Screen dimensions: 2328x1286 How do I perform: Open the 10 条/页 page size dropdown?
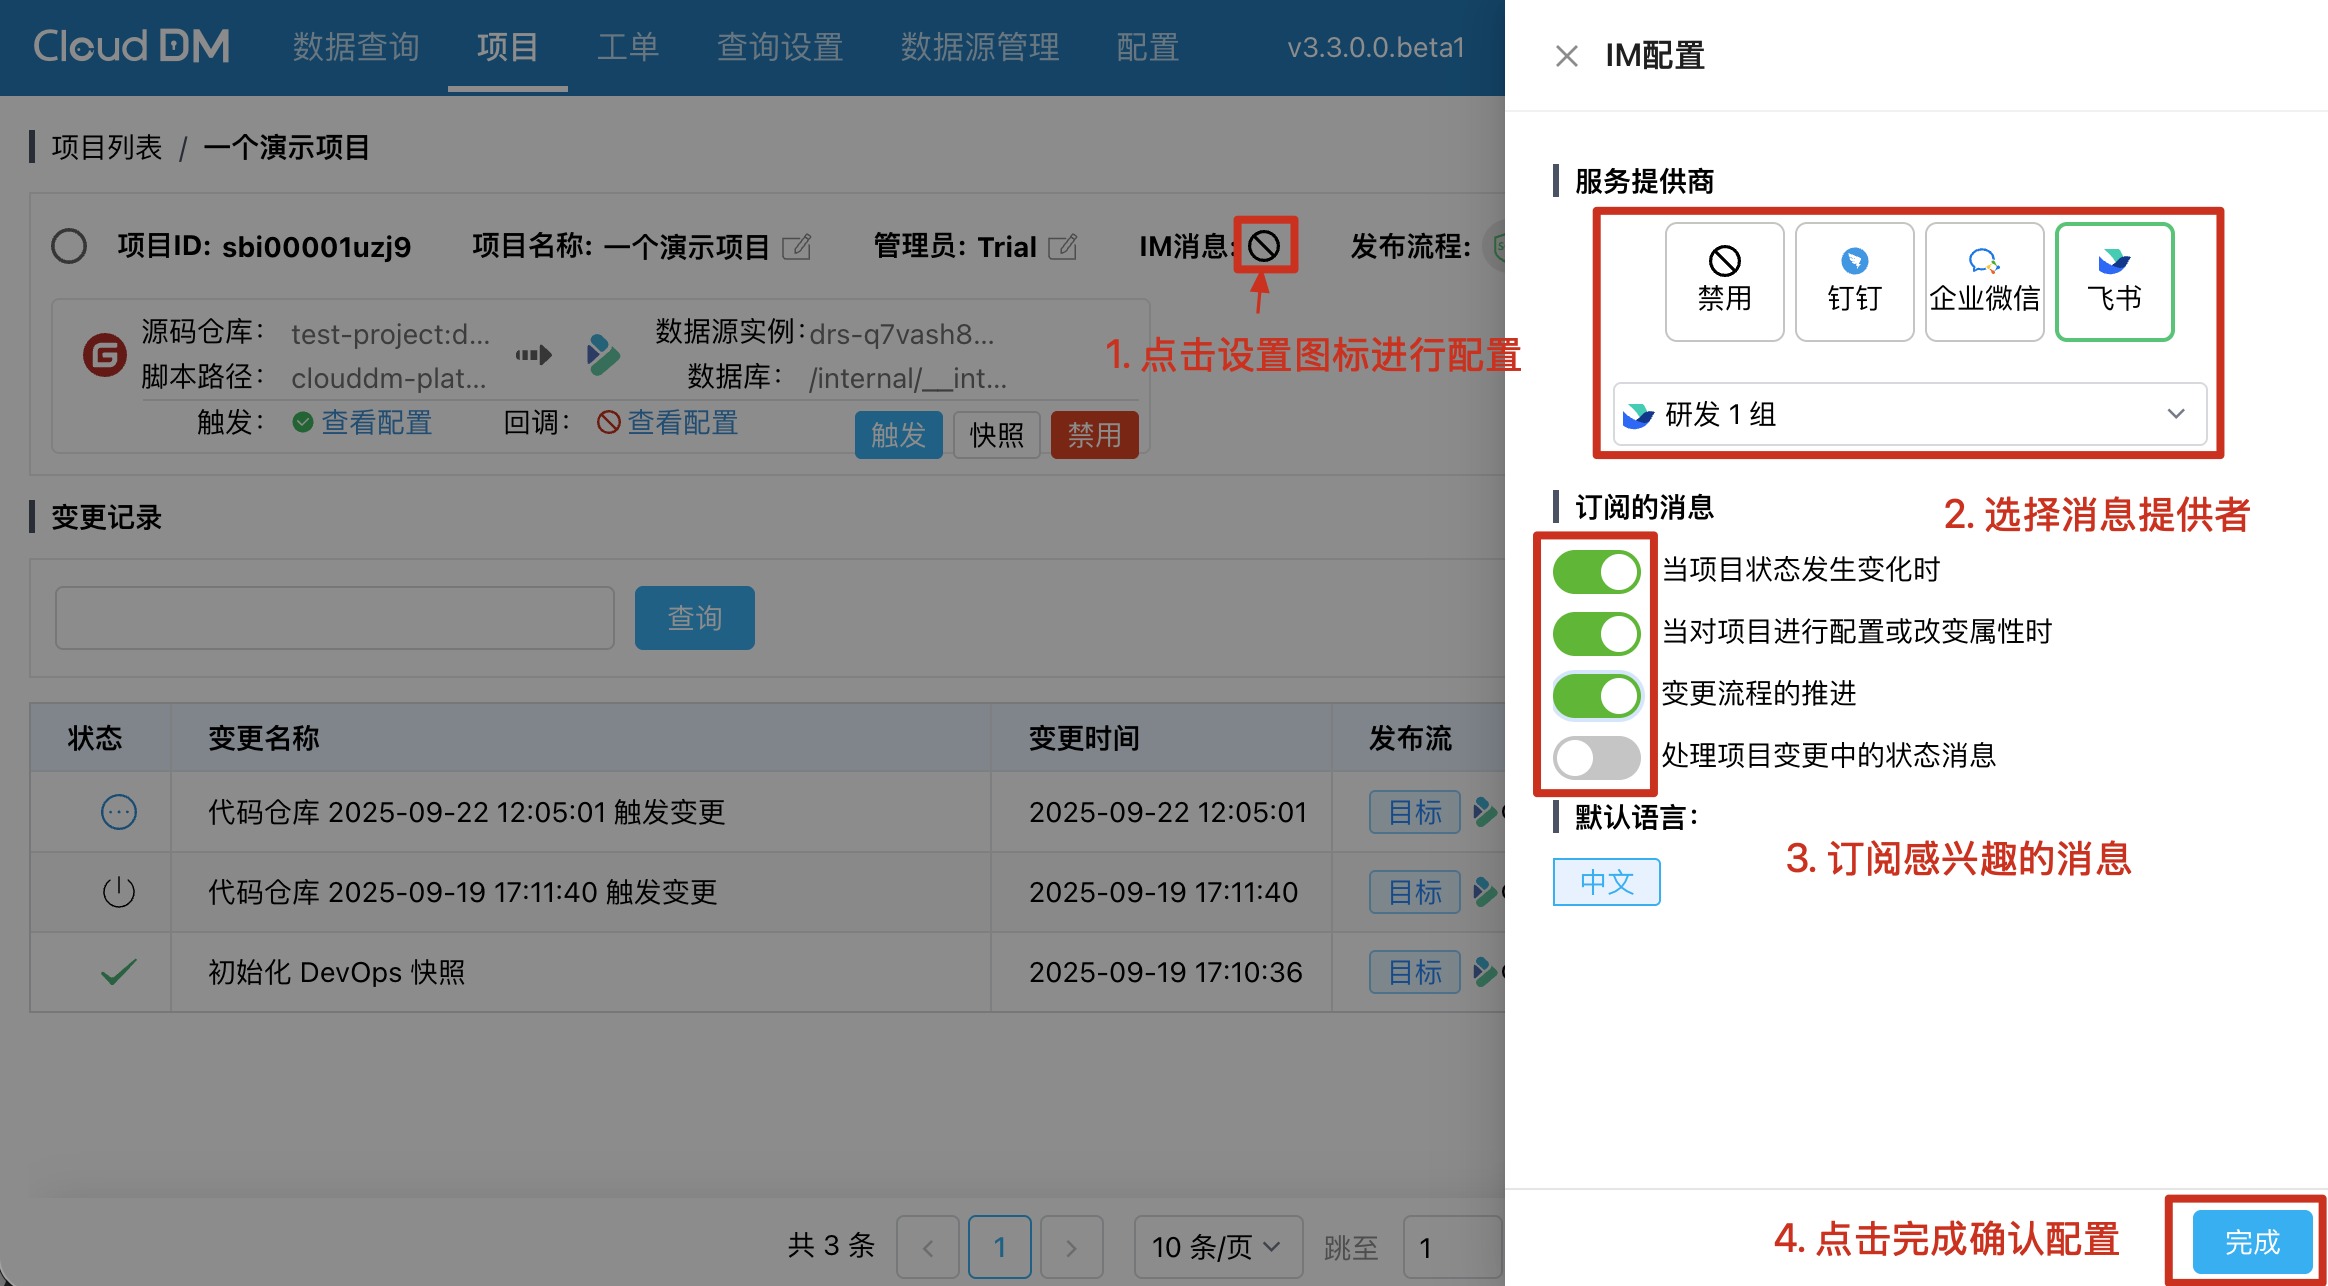point(1216,1246)
